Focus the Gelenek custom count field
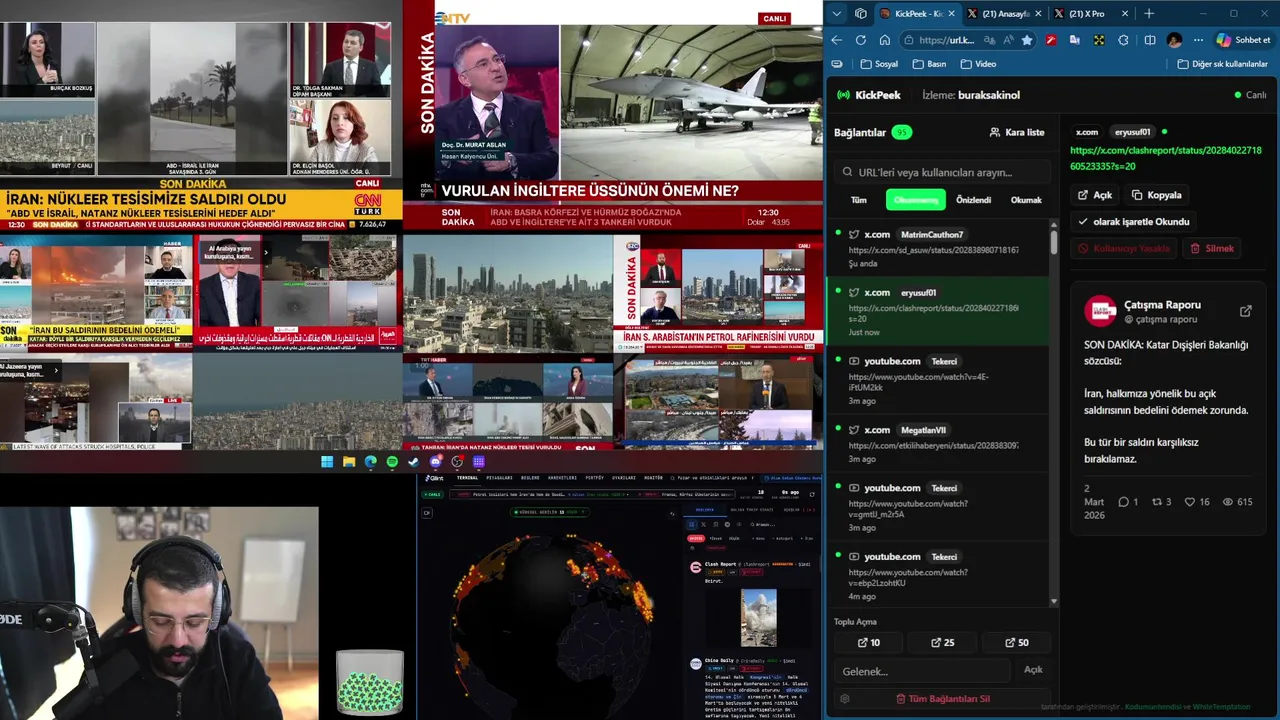Image resolution: width=1280 pixels, height=720 pixels. coord(920,671)
